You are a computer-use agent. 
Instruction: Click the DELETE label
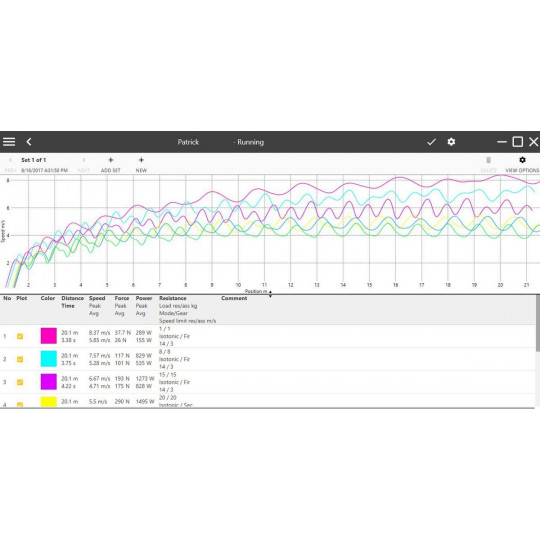pyautogui.click(x=488, y=170)
